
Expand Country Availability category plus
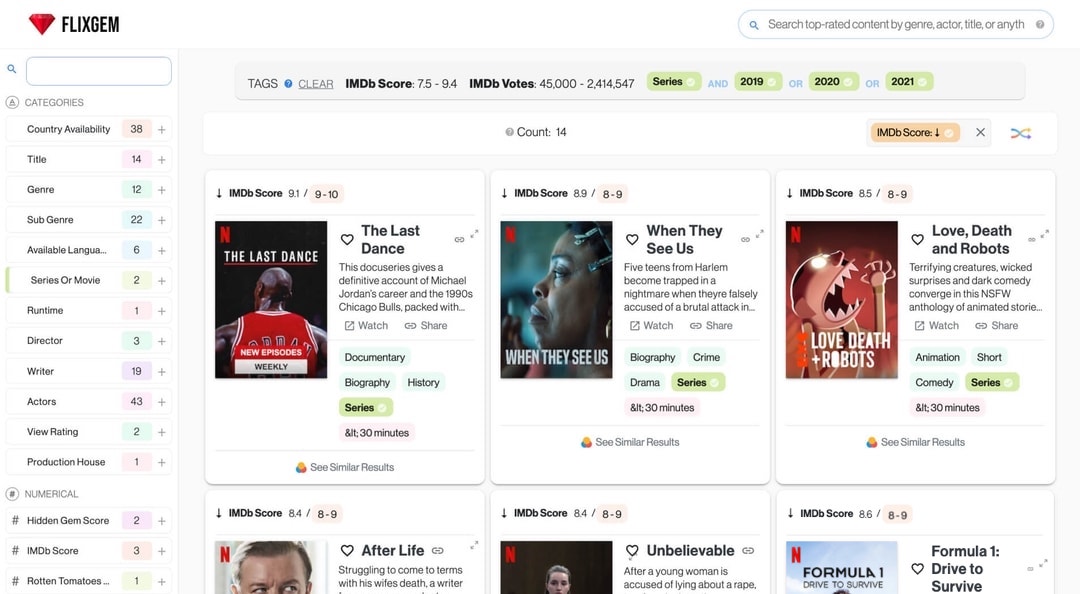[x=161, y=130]
